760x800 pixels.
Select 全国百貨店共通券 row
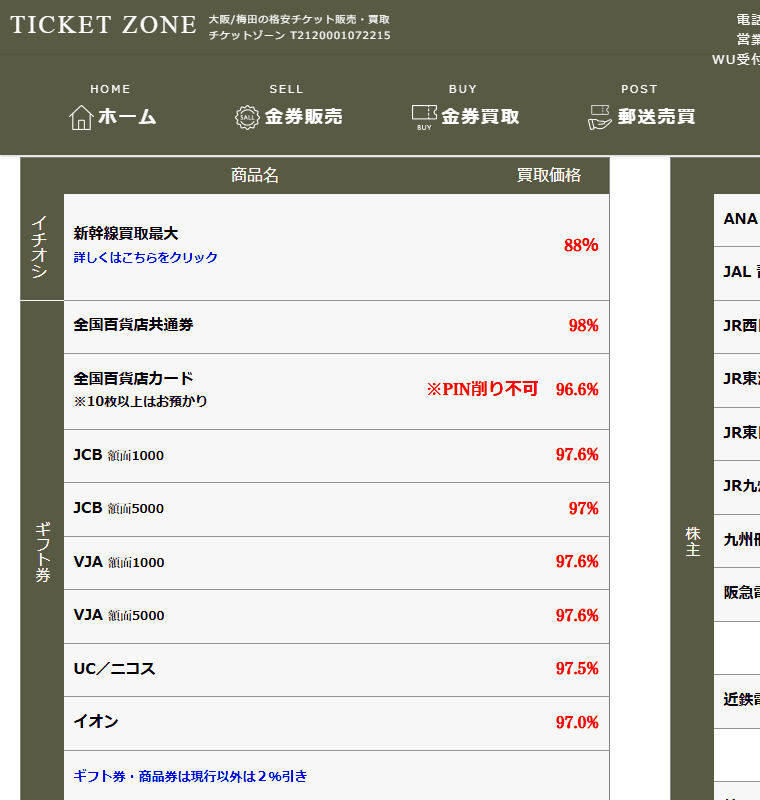[337, 327]
